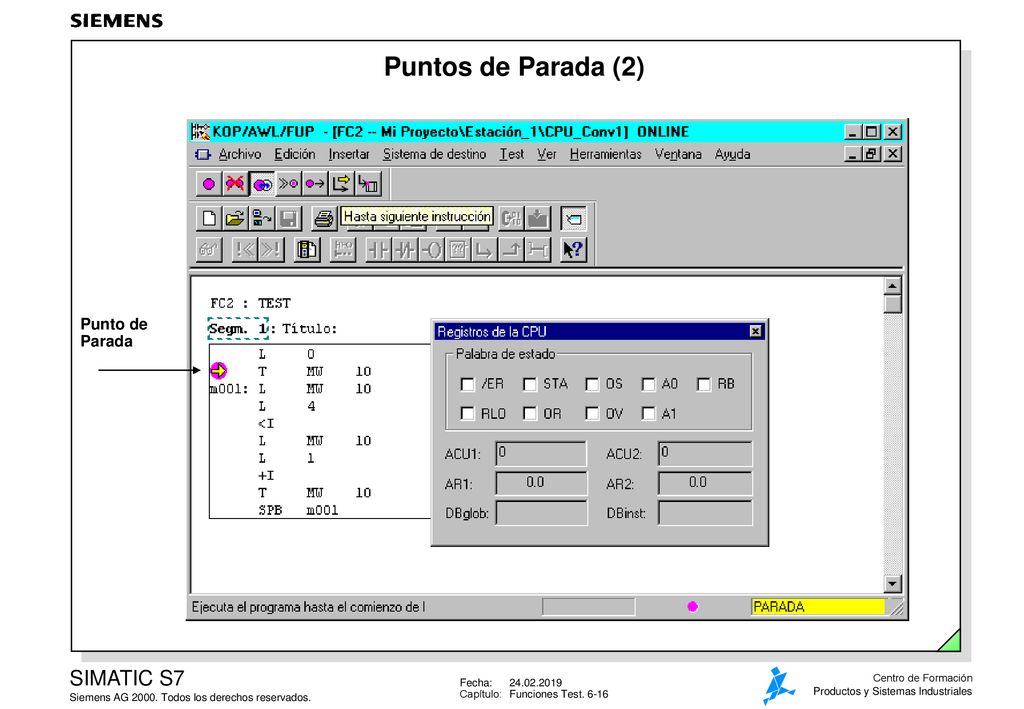Screen dimensions: 1024x709
Task: Insert a normally closed contact
Action: point(405,249)
